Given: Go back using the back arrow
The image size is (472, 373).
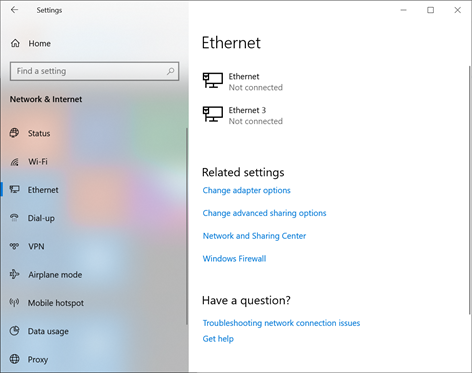Looking at the screenshot, I should [14, 10].
